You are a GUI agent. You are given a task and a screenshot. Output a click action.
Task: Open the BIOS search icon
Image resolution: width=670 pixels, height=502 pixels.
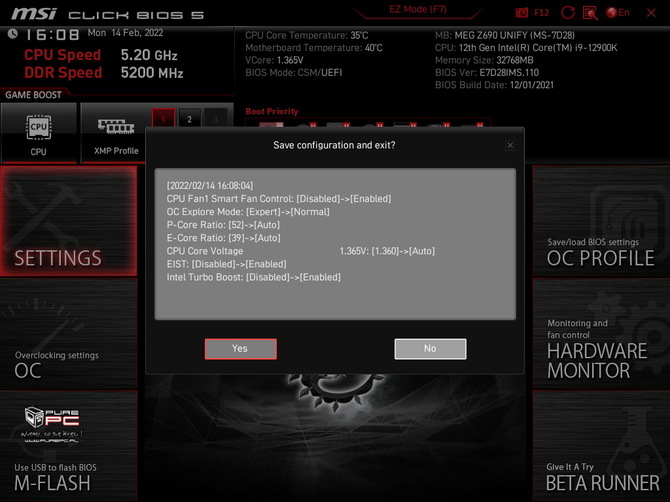(590, 13)
